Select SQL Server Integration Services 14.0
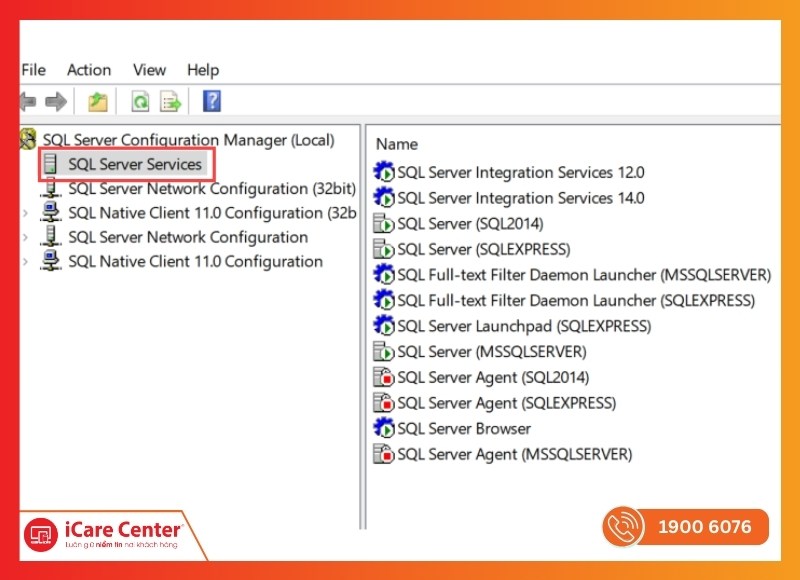The width and height of the screenshot is (800, 580). [520, 198]
